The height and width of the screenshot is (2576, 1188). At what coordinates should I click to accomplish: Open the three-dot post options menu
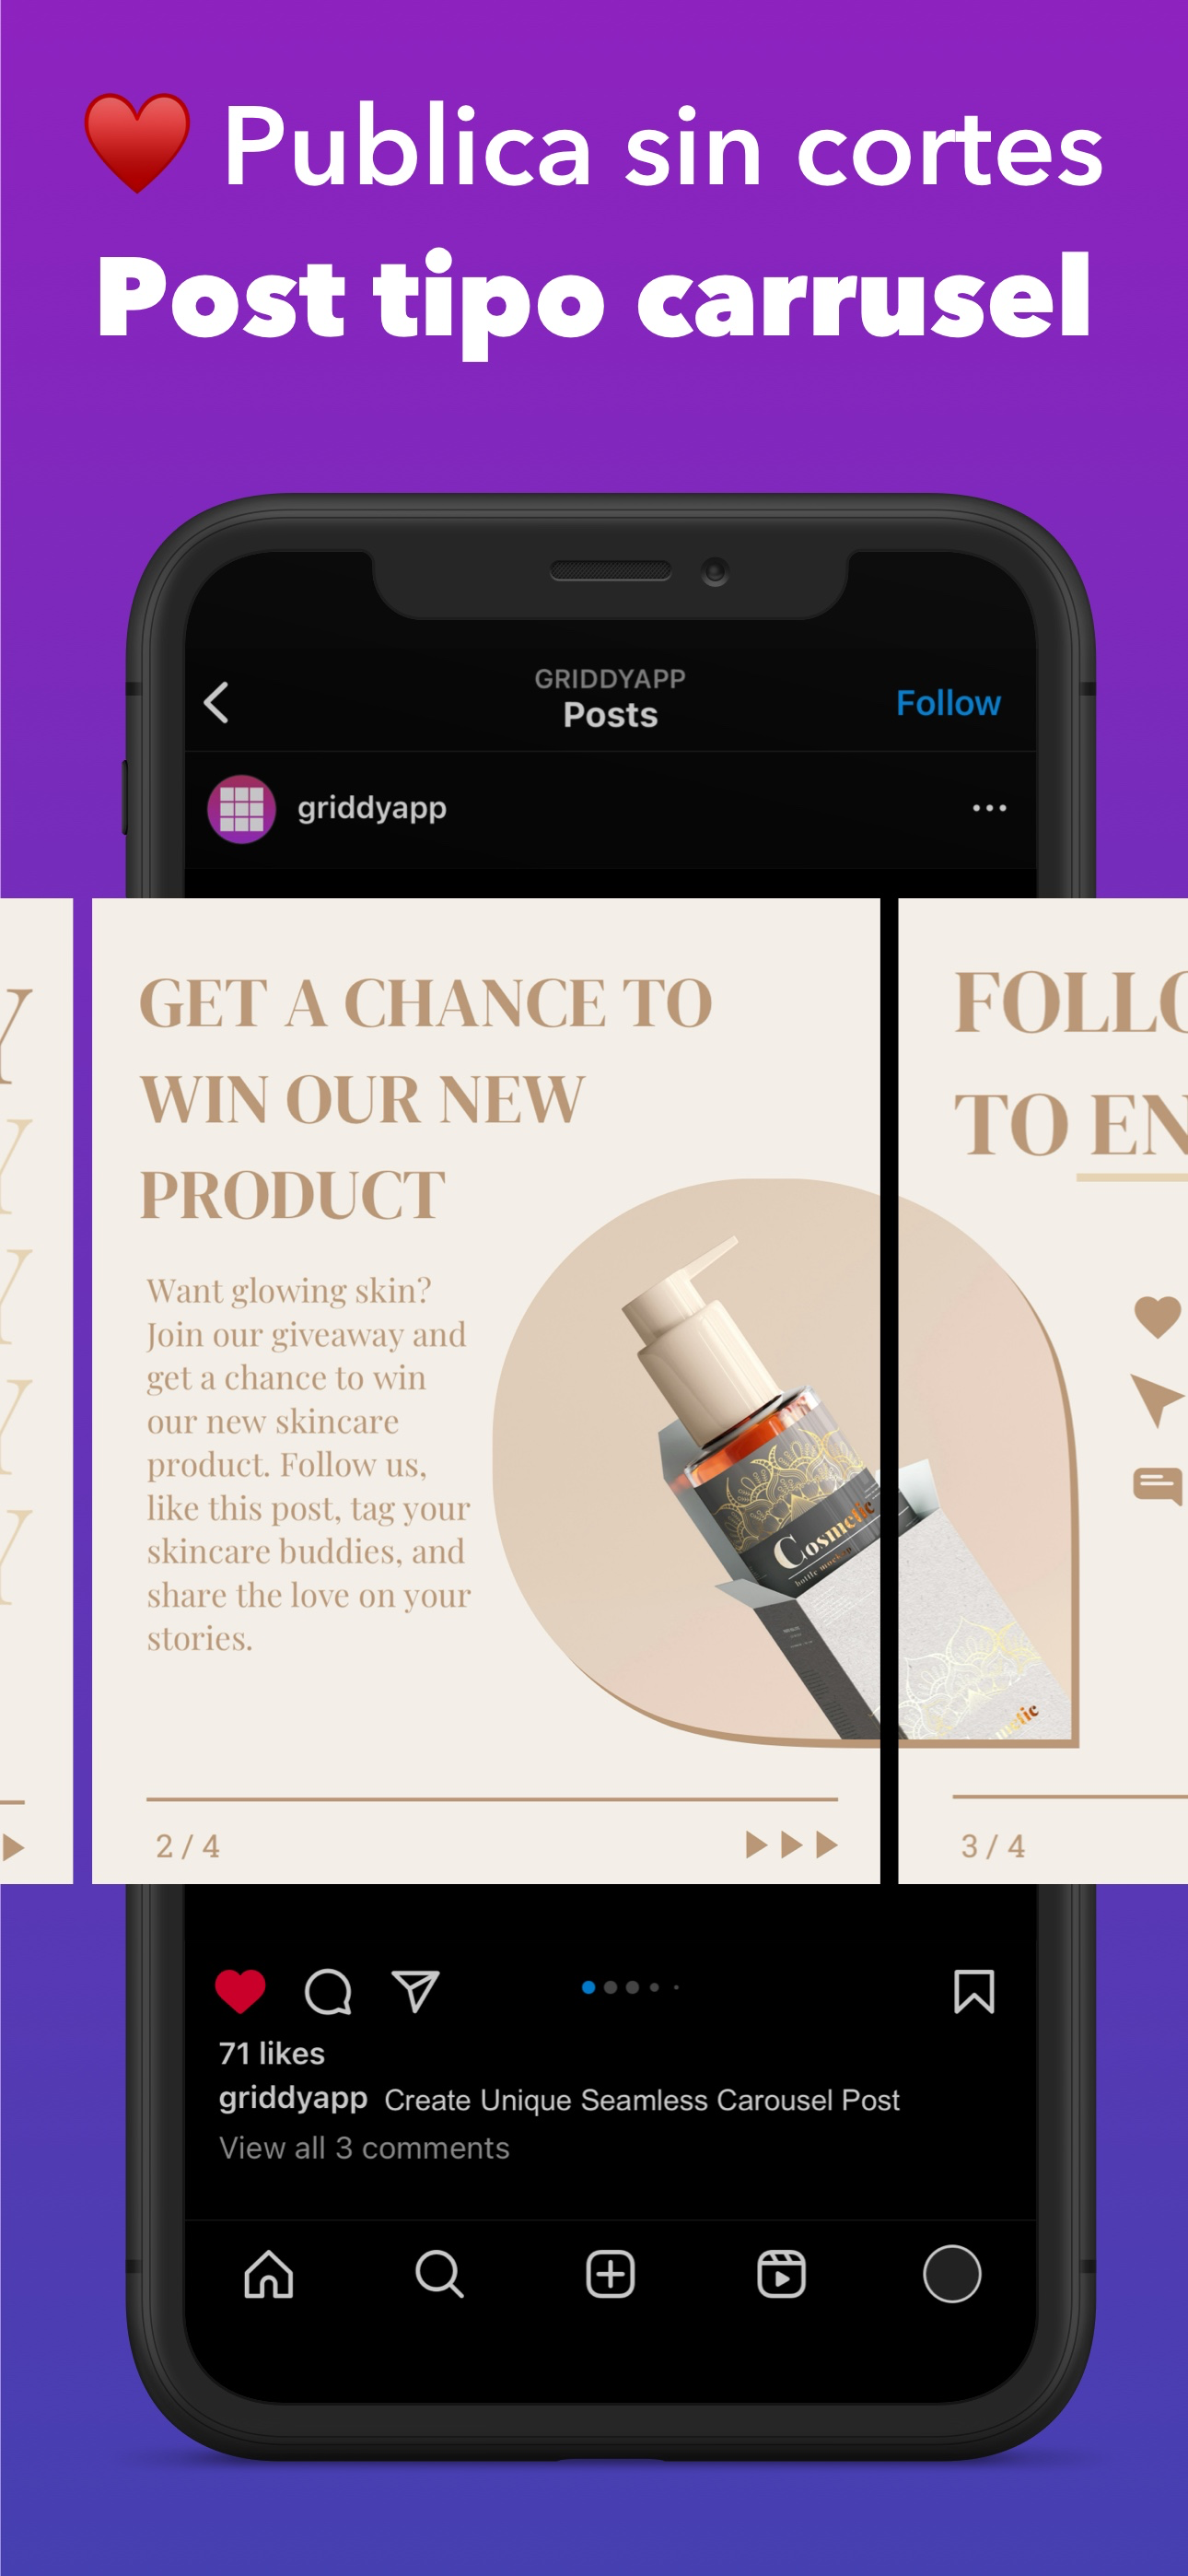pyautogui.click(x=989, y=807)
